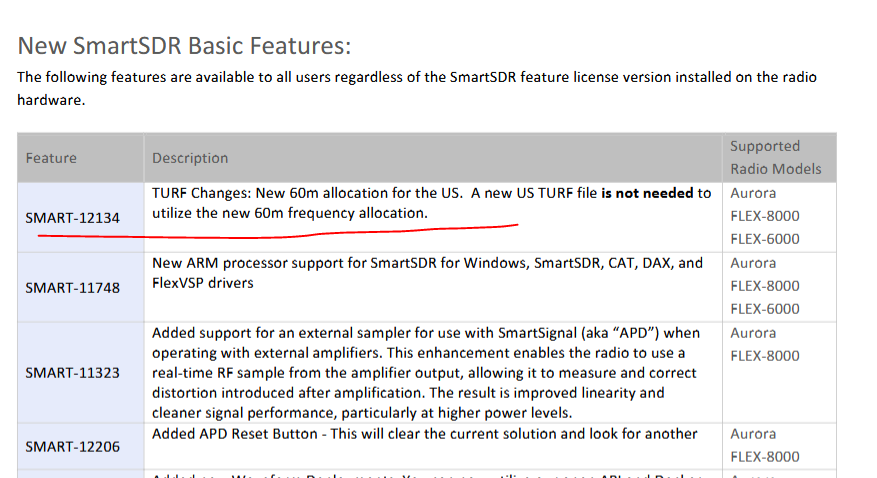Click the 'Added APD Reset Button' description
Image resolution: width=877 pixels, height=478 pixels.
coord(425,434)
